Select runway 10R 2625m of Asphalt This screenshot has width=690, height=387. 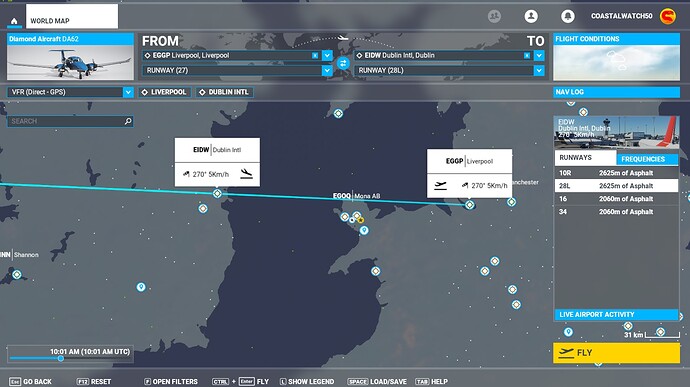[616, 173]
